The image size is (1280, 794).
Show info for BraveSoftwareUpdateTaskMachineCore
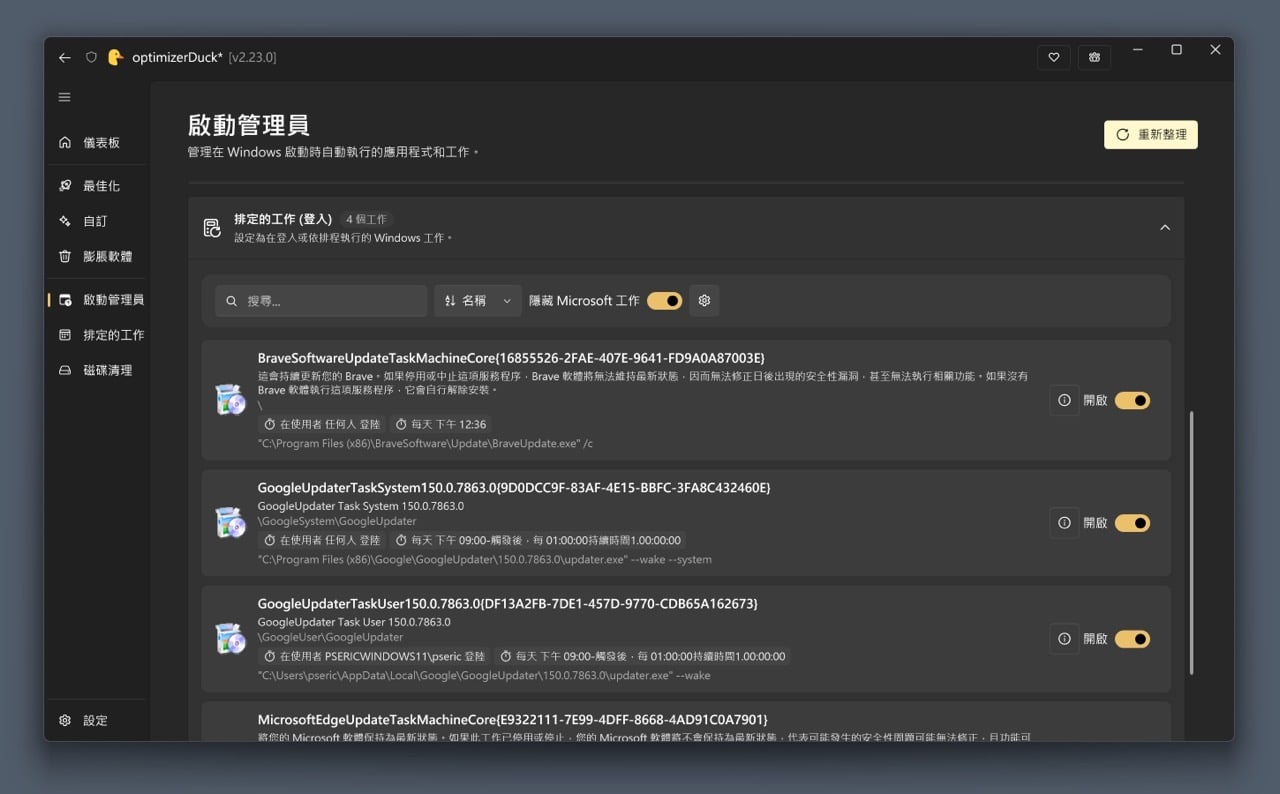[x=1064, y=400]
